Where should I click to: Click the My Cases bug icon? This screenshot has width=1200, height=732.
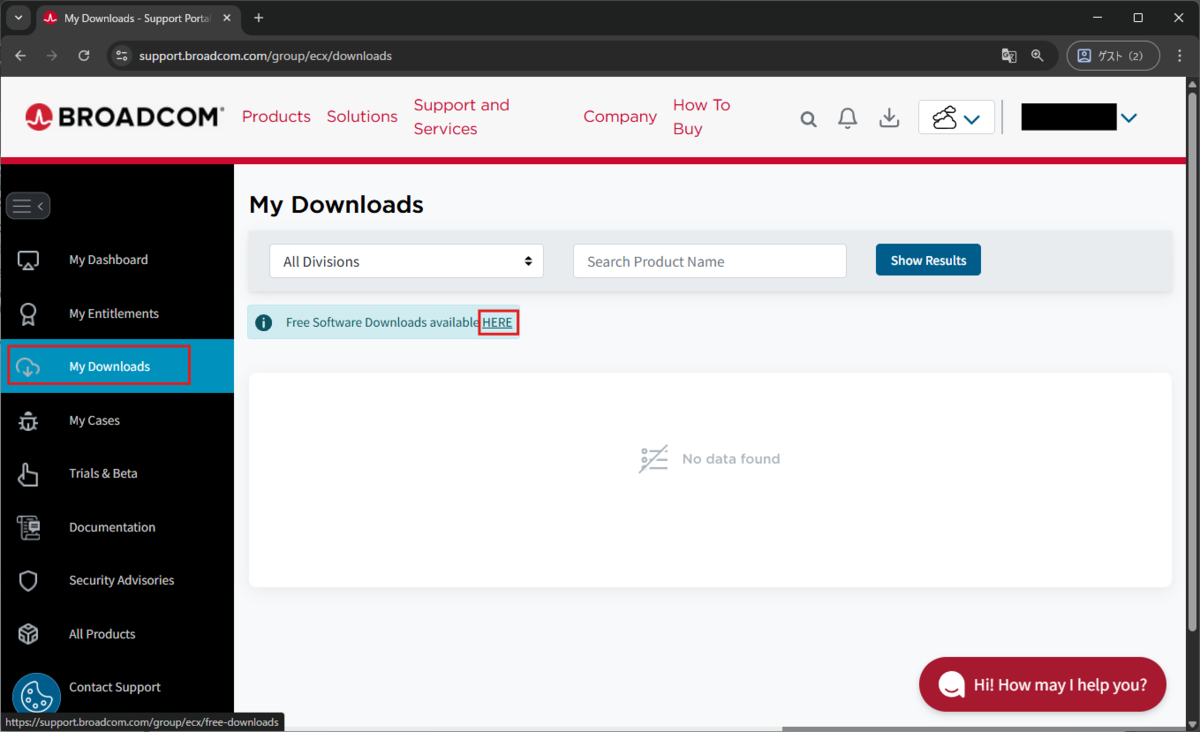point(28,421)
